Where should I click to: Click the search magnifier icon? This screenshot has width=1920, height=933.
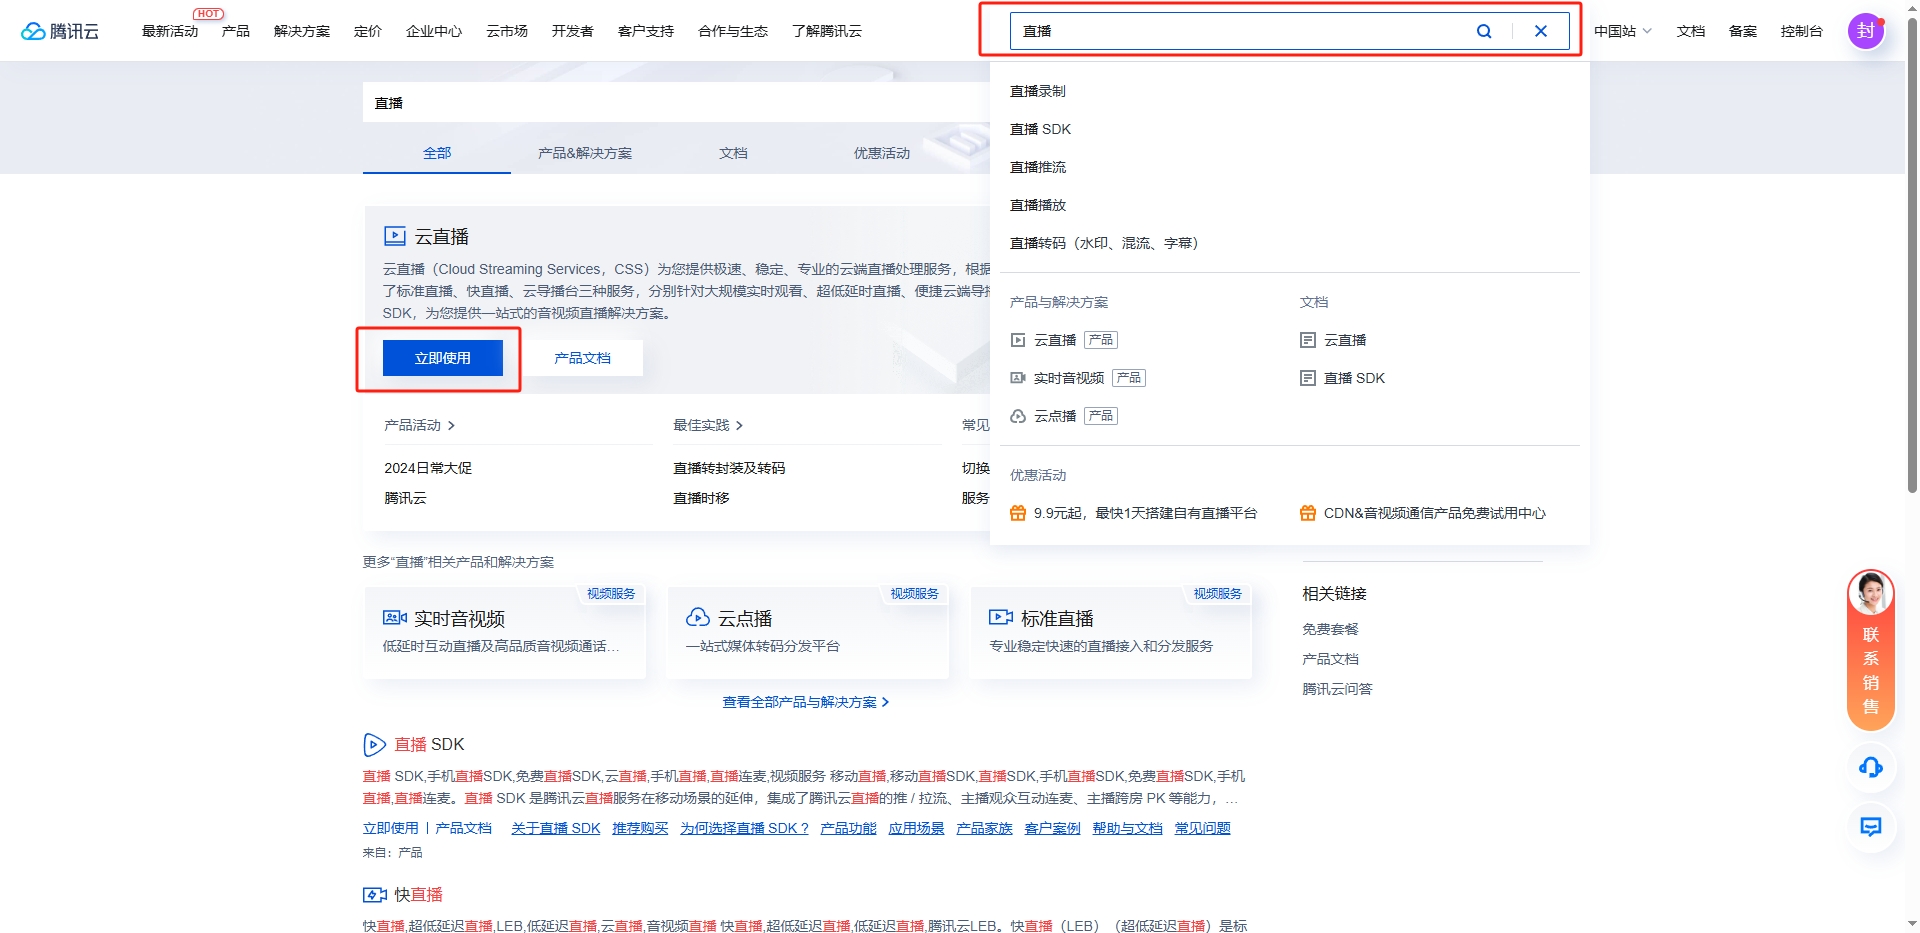(1484, 31)
